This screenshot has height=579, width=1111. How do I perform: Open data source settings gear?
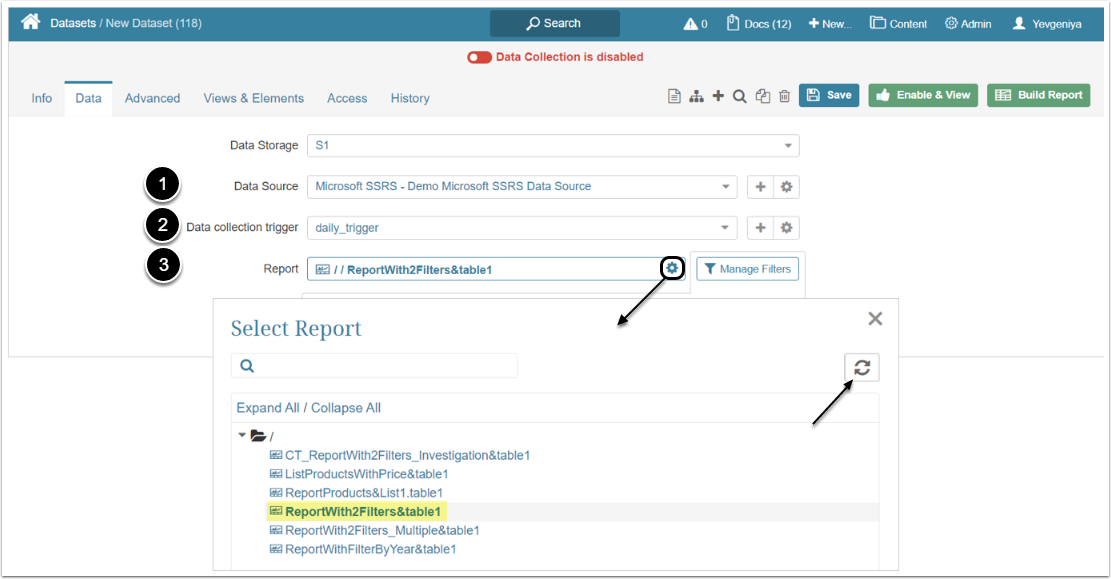click(x=786, y=187)
